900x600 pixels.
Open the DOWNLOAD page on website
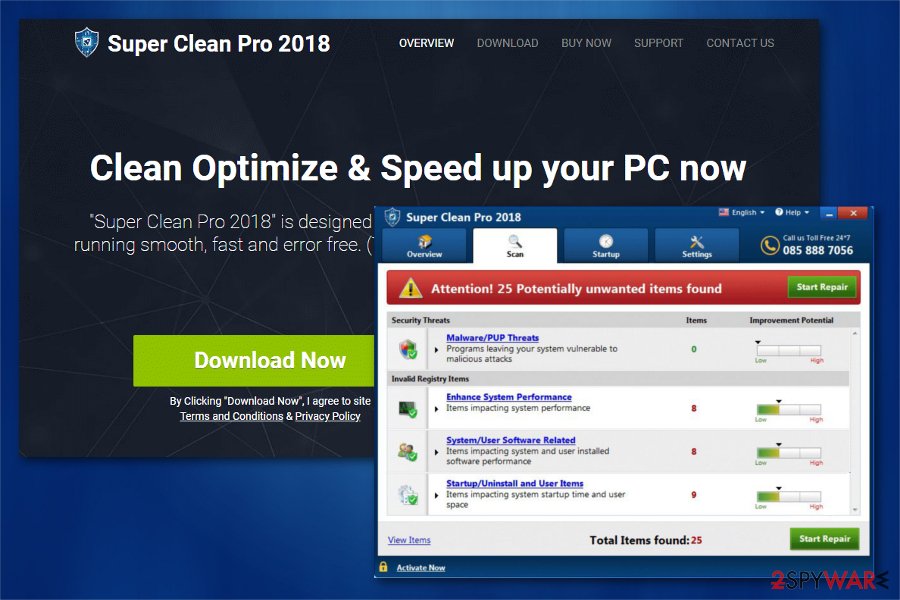pyautogui.click(x=507, y=43)
